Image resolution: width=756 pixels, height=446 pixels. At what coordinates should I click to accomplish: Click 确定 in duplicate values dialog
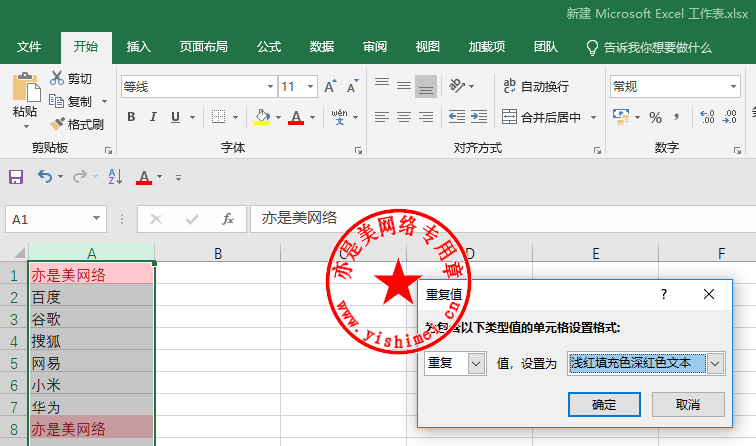pos(604,405)
